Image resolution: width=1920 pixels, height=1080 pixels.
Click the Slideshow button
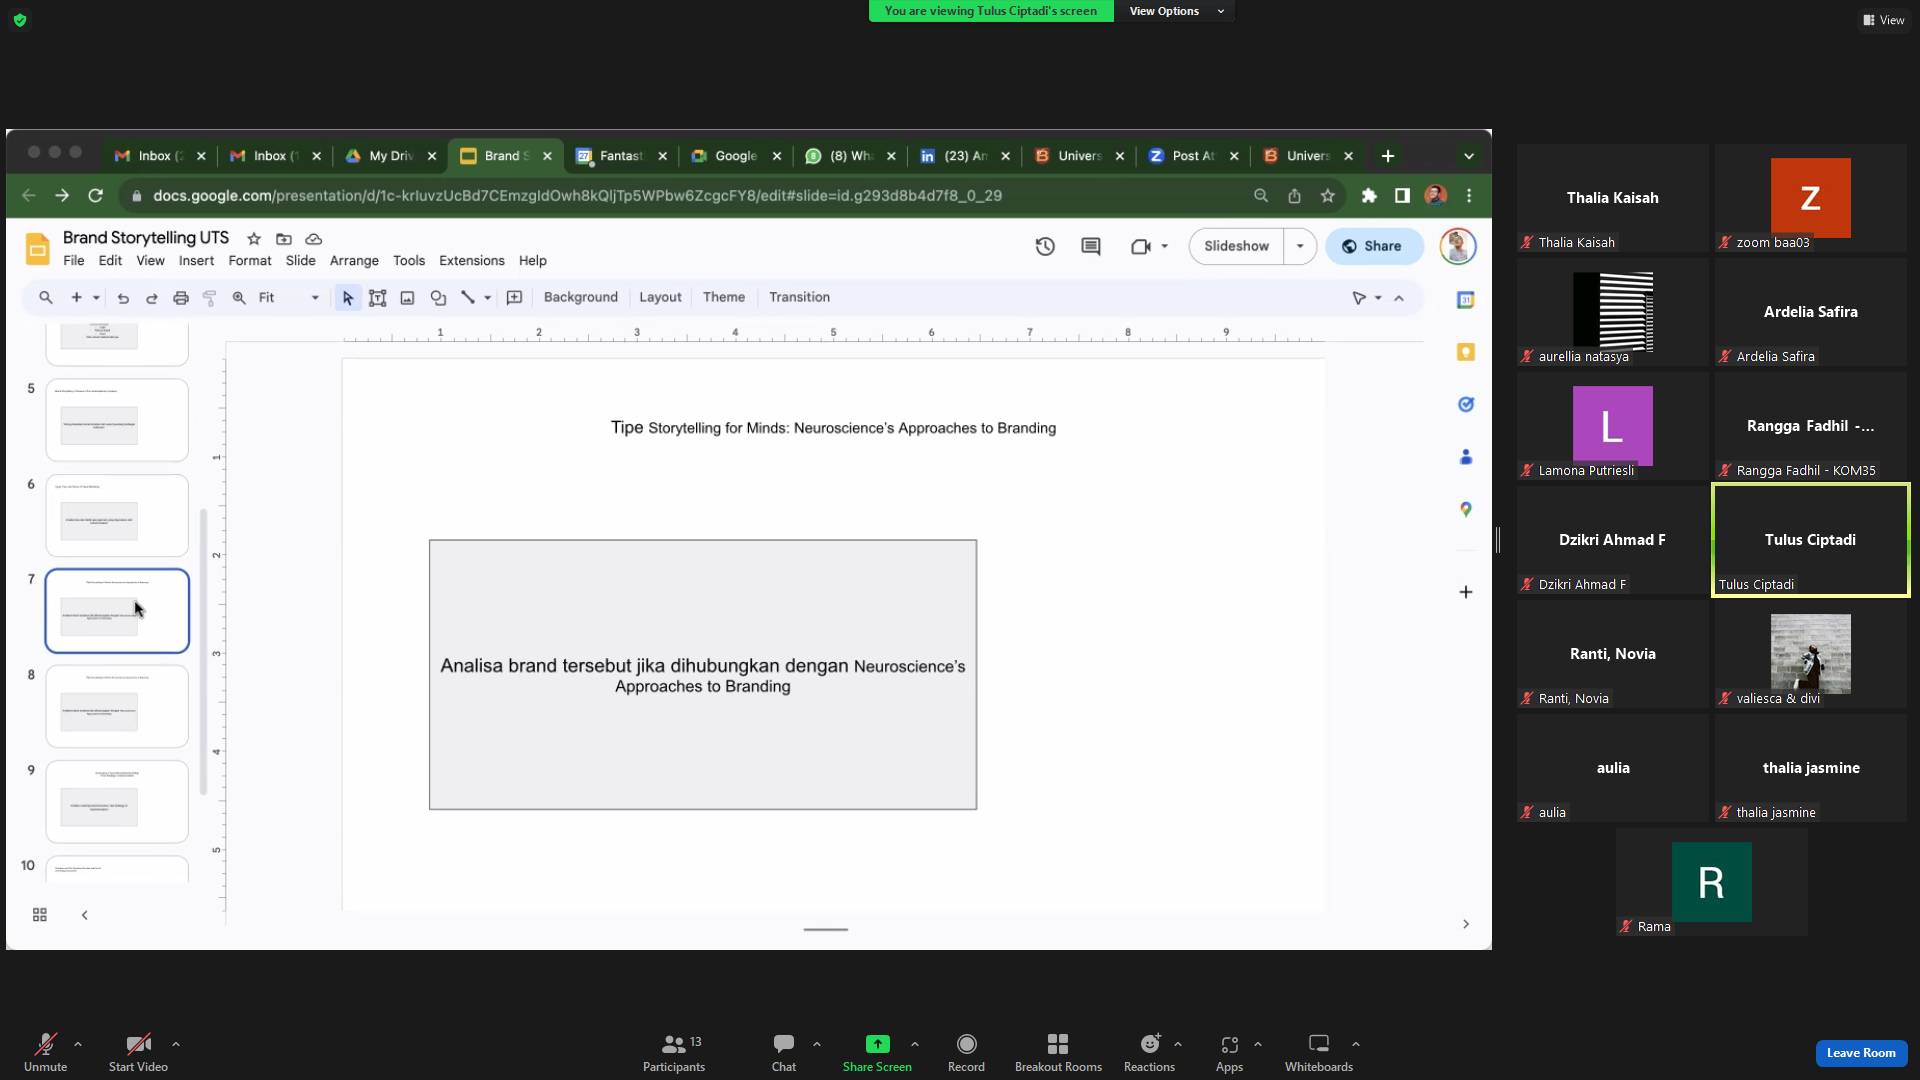(x=1237, y=246)
